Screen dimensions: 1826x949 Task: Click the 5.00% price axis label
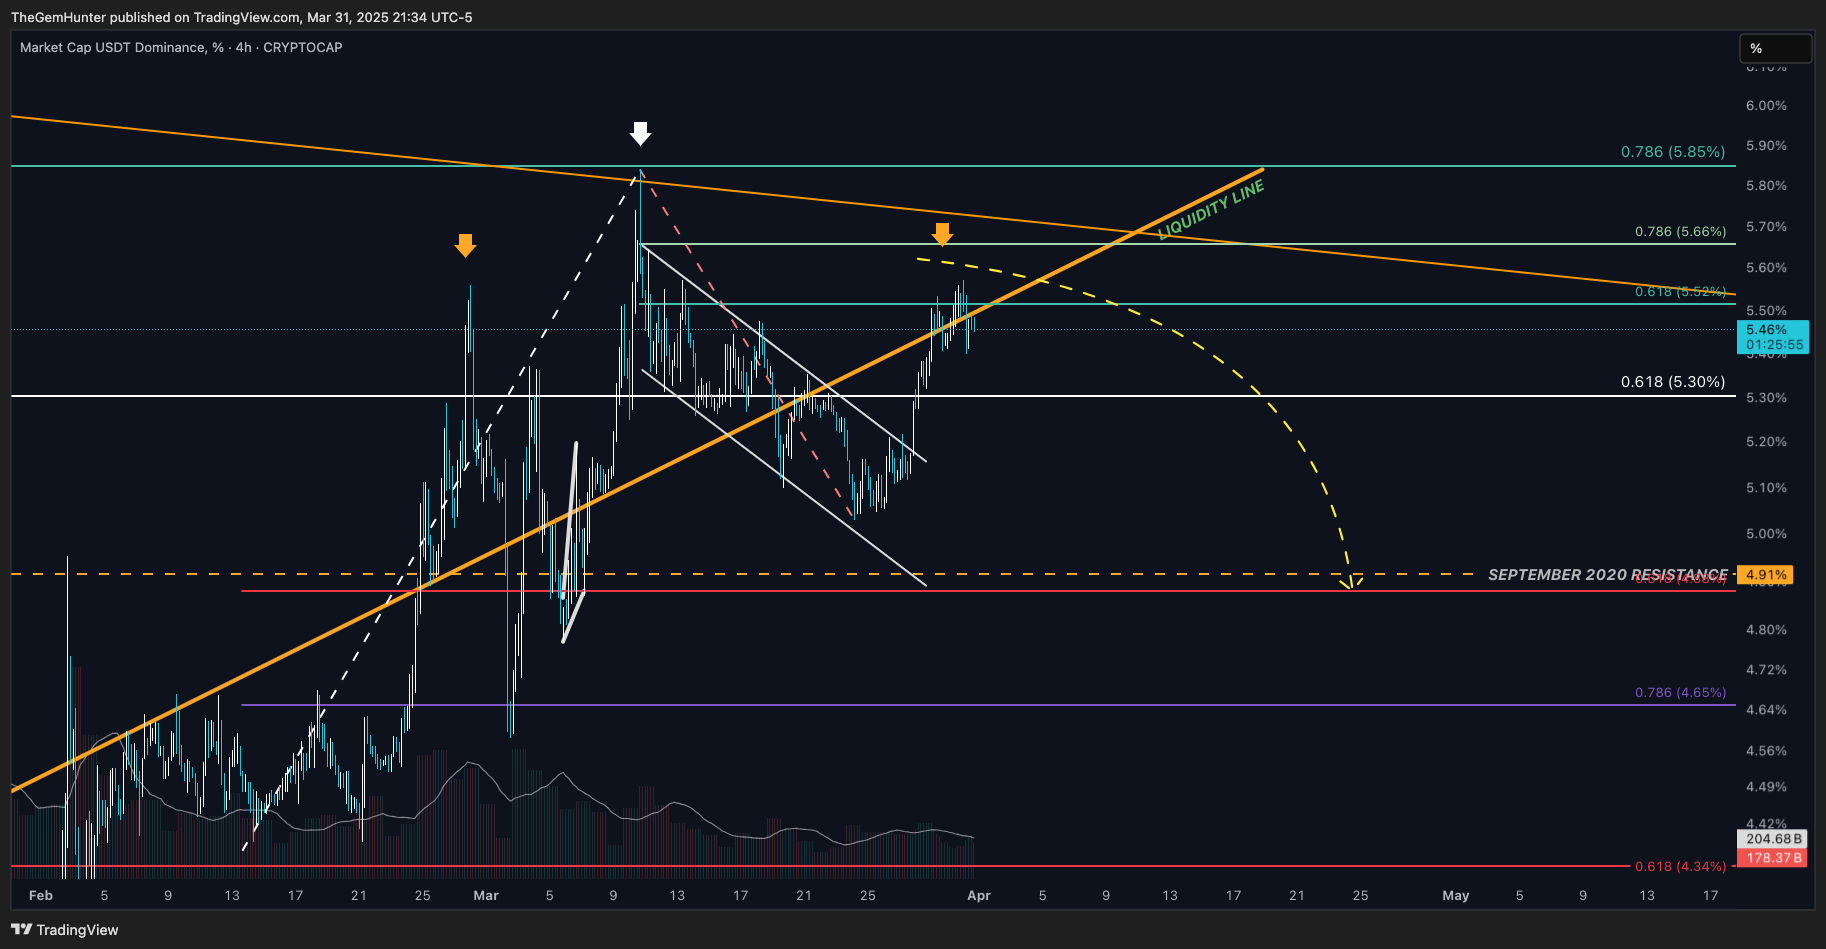coord(1766,533)
